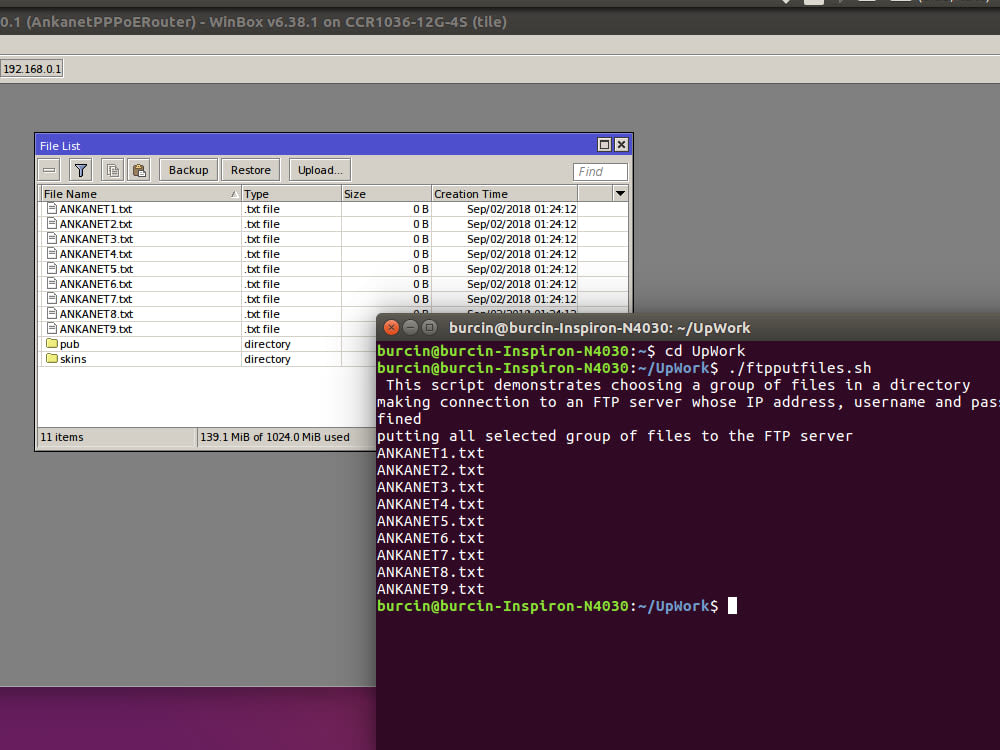Select the skins directory row
The width and height of the screenshot is (1000, 750).
pyautogui.click(x=207, y=359)
